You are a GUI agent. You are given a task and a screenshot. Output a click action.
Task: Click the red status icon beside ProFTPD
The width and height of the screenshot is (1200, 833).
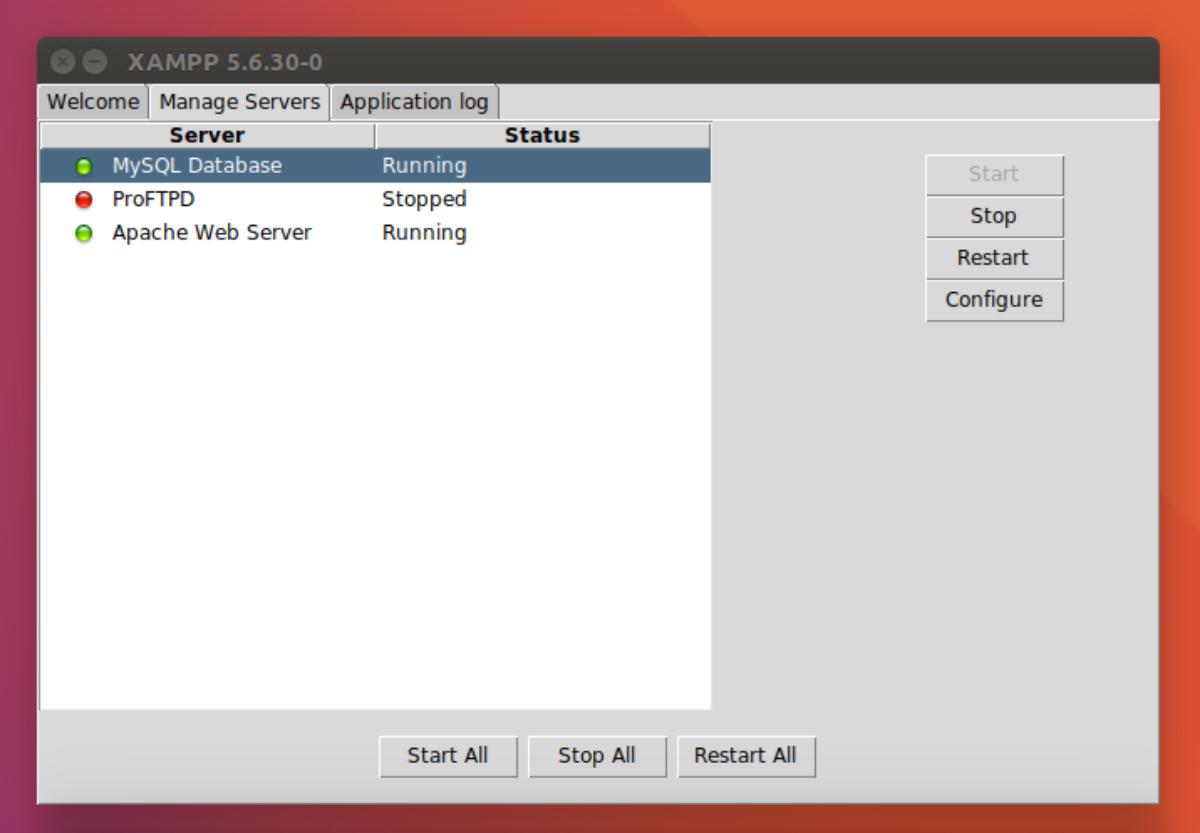click(84, 200)
